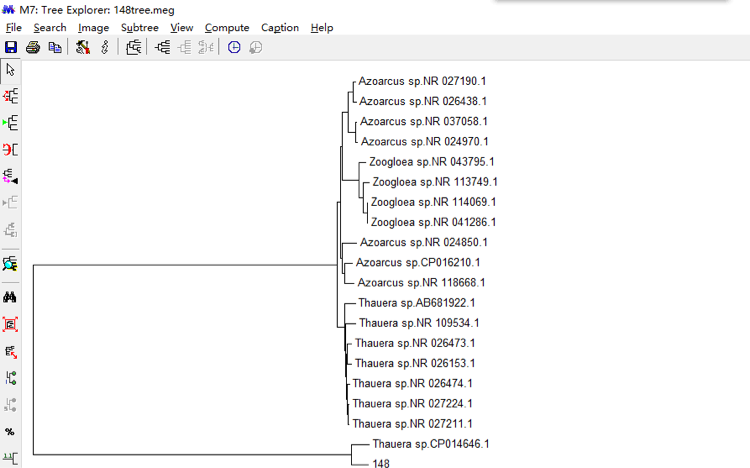Select taxon Thauera sp.CP014646.1
750x468 pixels.
[x=431, y=444]
